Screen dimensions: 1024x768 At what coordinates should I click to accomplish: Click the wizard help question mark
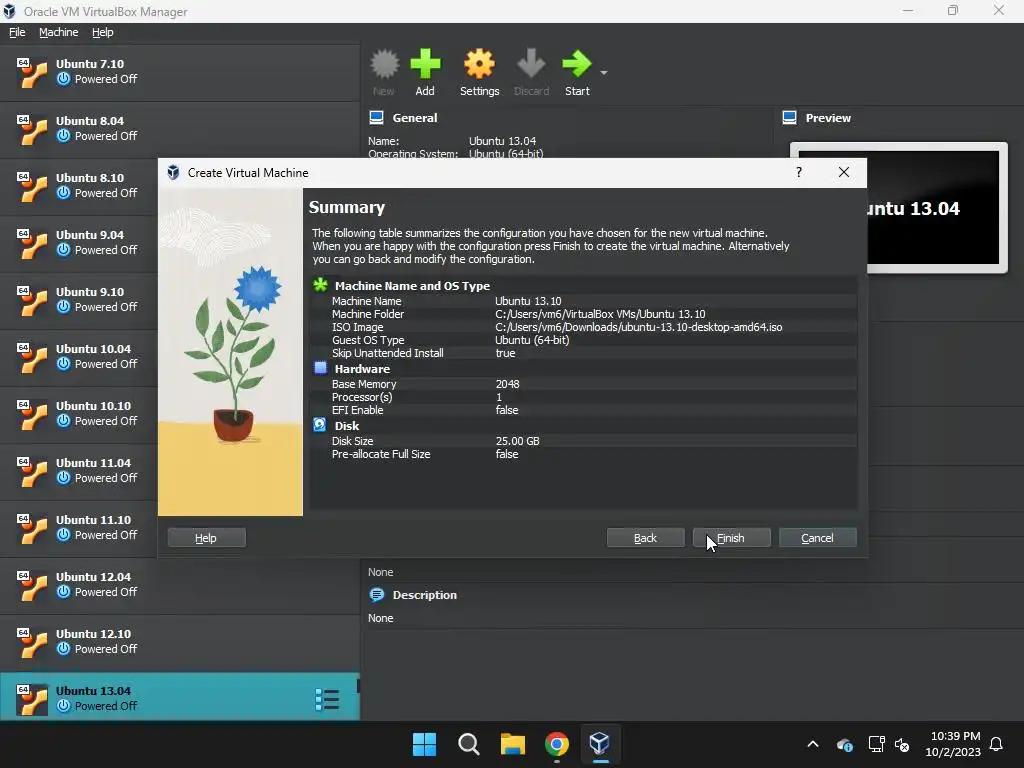(799, 172)
